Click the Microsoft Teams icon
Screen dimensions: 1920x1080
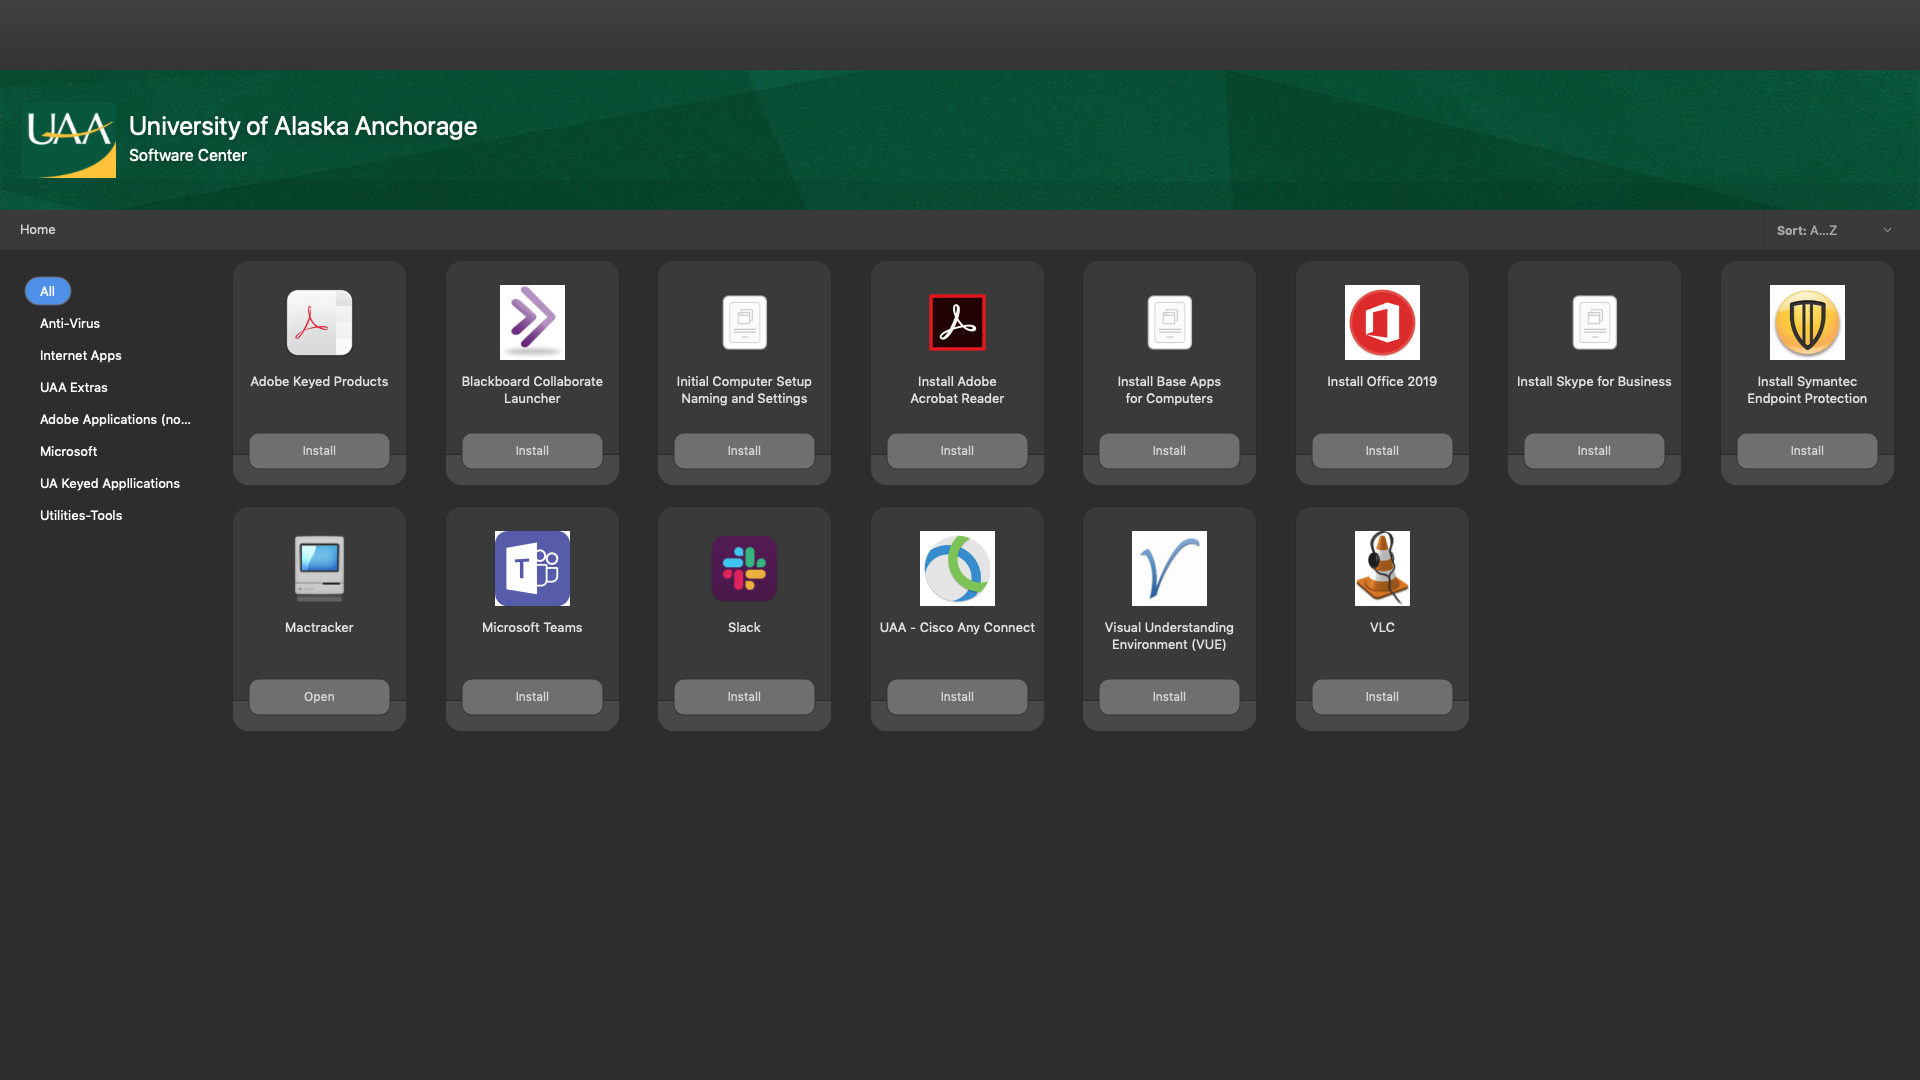532,568
